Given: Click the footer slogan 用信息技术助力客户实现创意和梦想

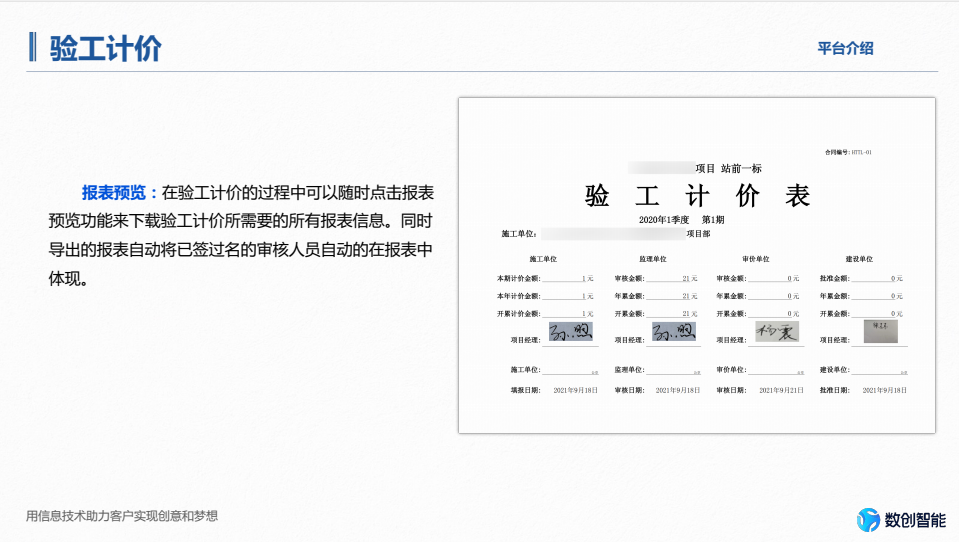Looking at the screenshot, I should (x=122, y=516).
